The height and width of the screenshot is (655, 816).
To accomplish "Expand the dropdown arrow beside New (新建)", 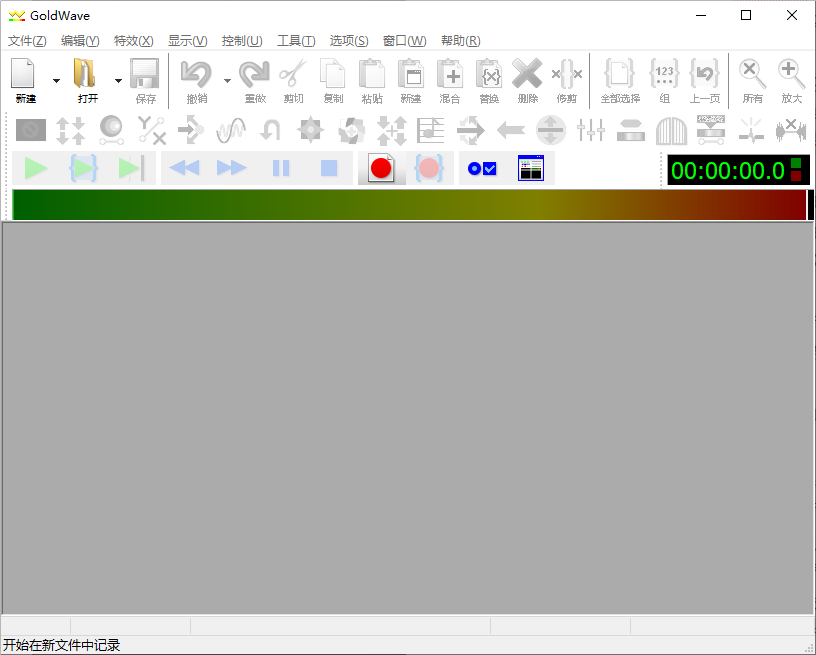I will tap(56, 80).
